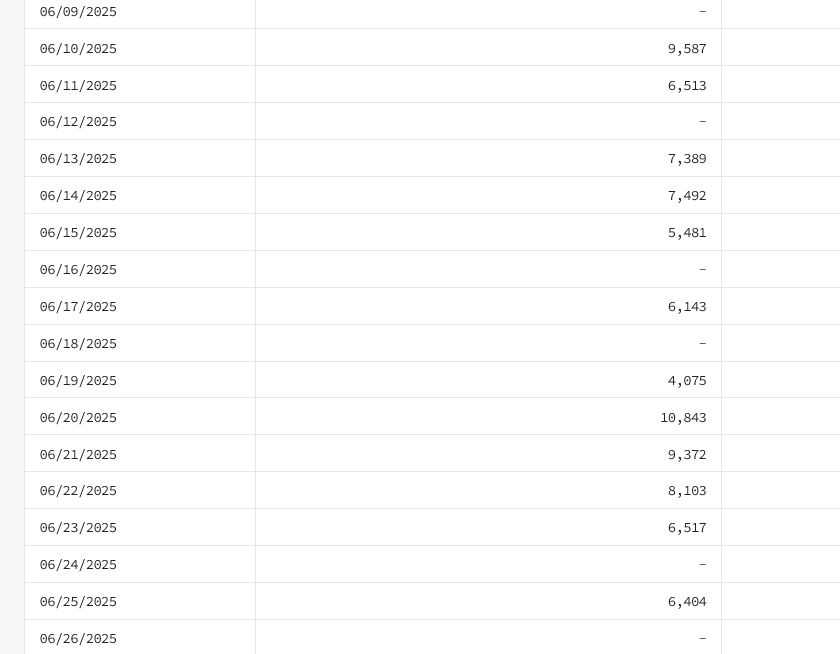The image size is (840, 654).
Task: Click the 4,075 value cell
Action: pos(489,380)
